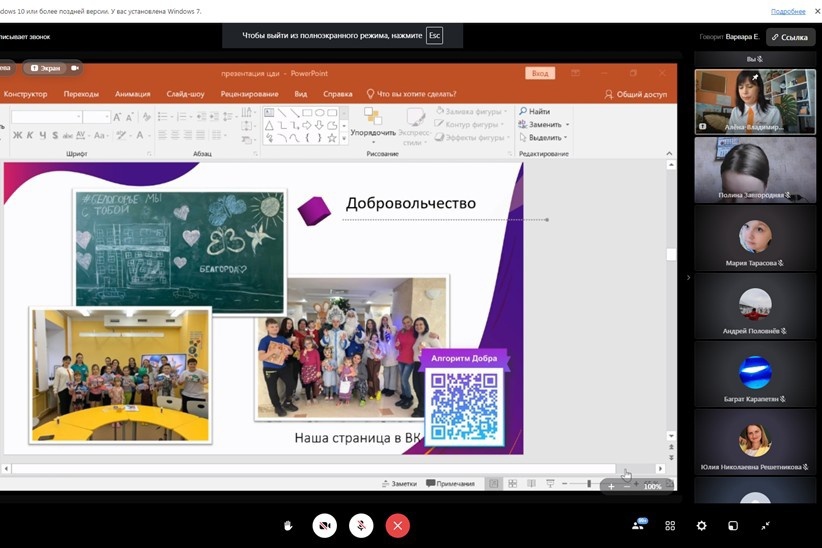Increase list indent level
This screenshot has width=822, height=548.
pyautogui.click(x=214, y=116)
